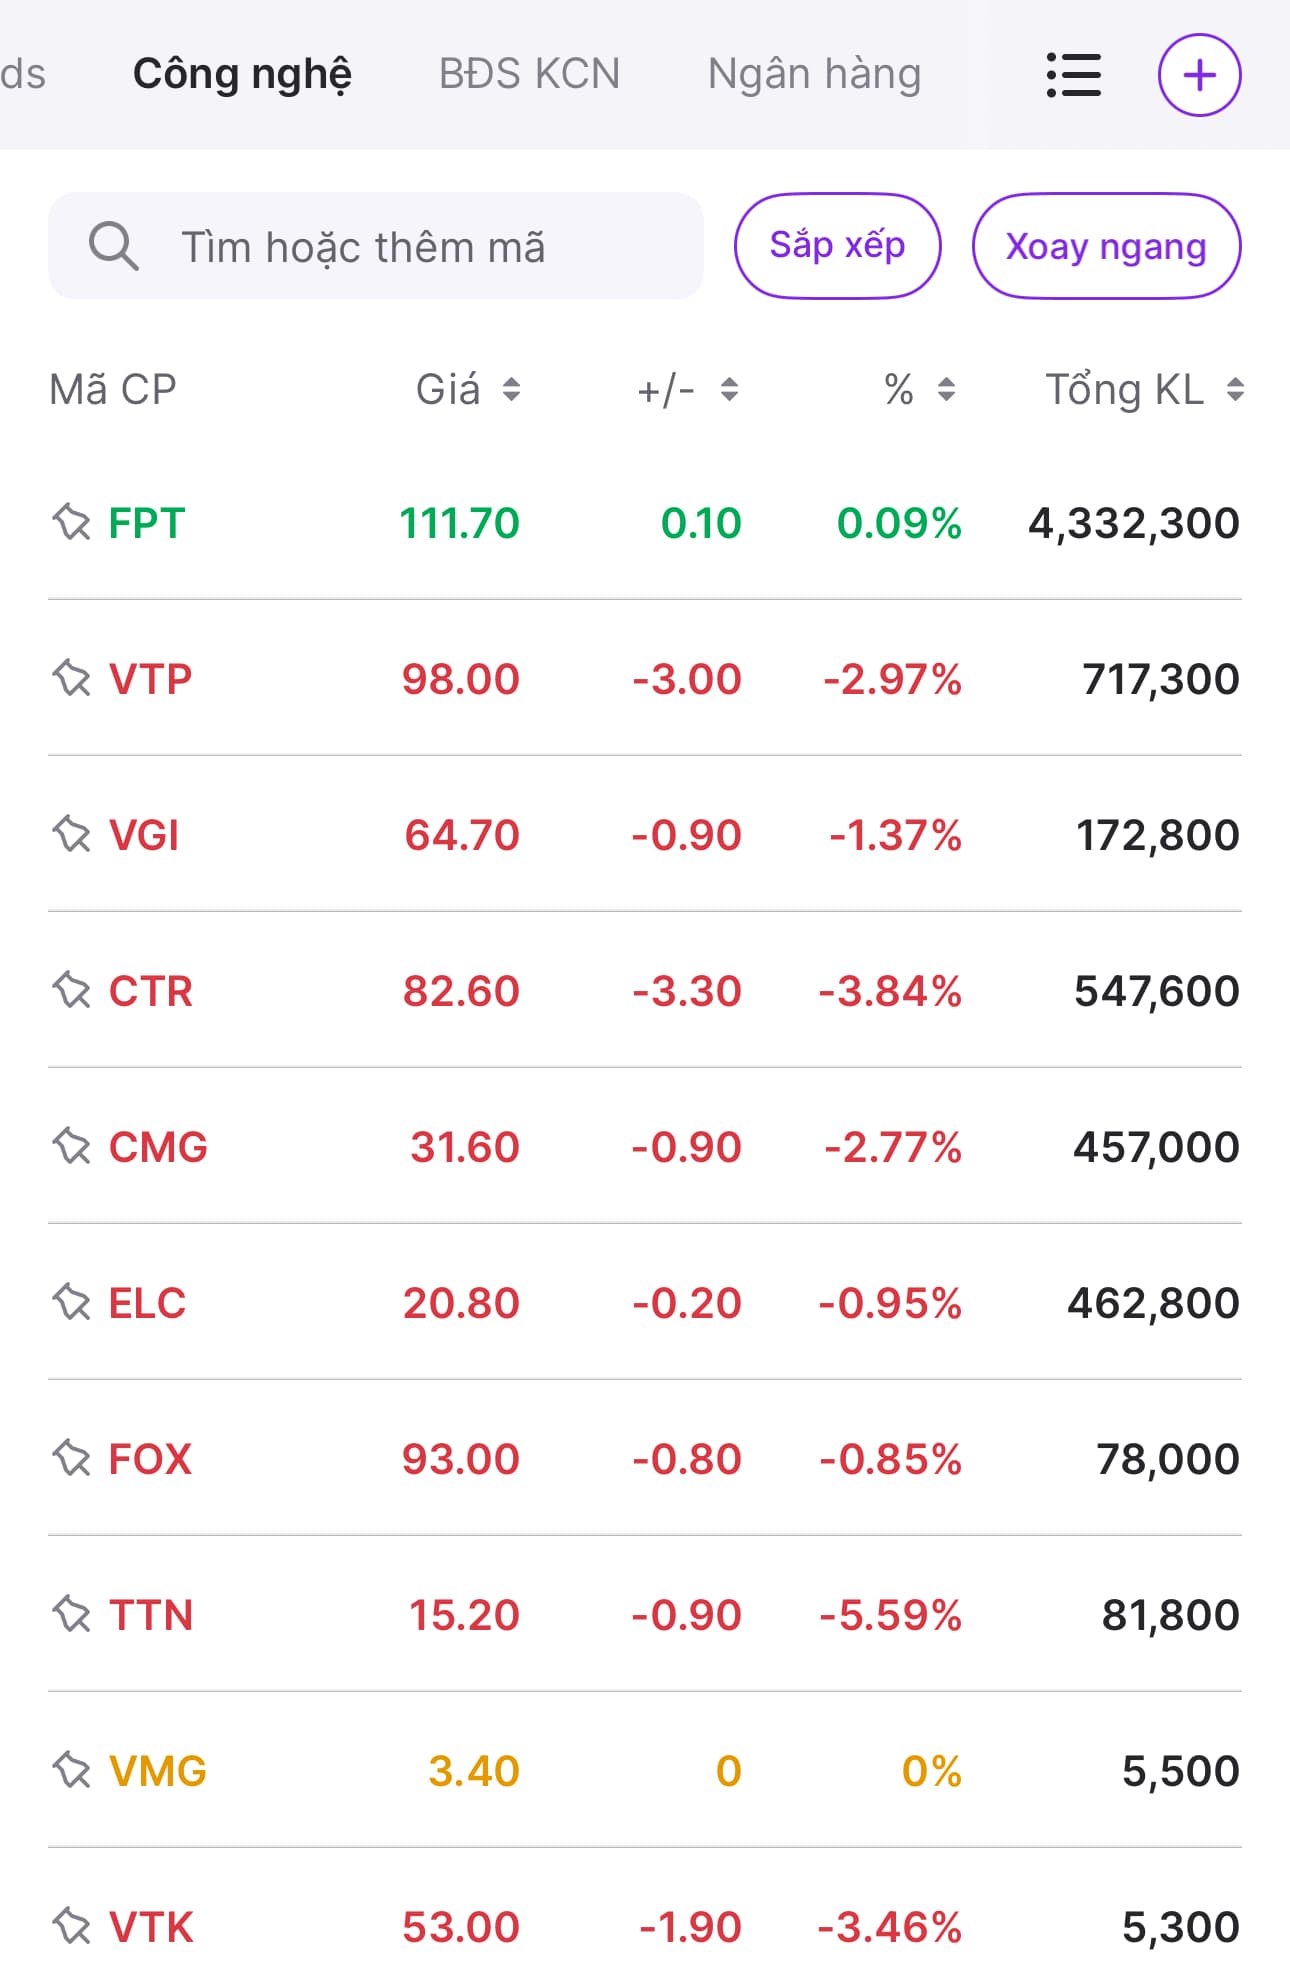1290x1987 pixels.
Task: Tap the add watchlist plus icon
Action: click(1199, 75)
